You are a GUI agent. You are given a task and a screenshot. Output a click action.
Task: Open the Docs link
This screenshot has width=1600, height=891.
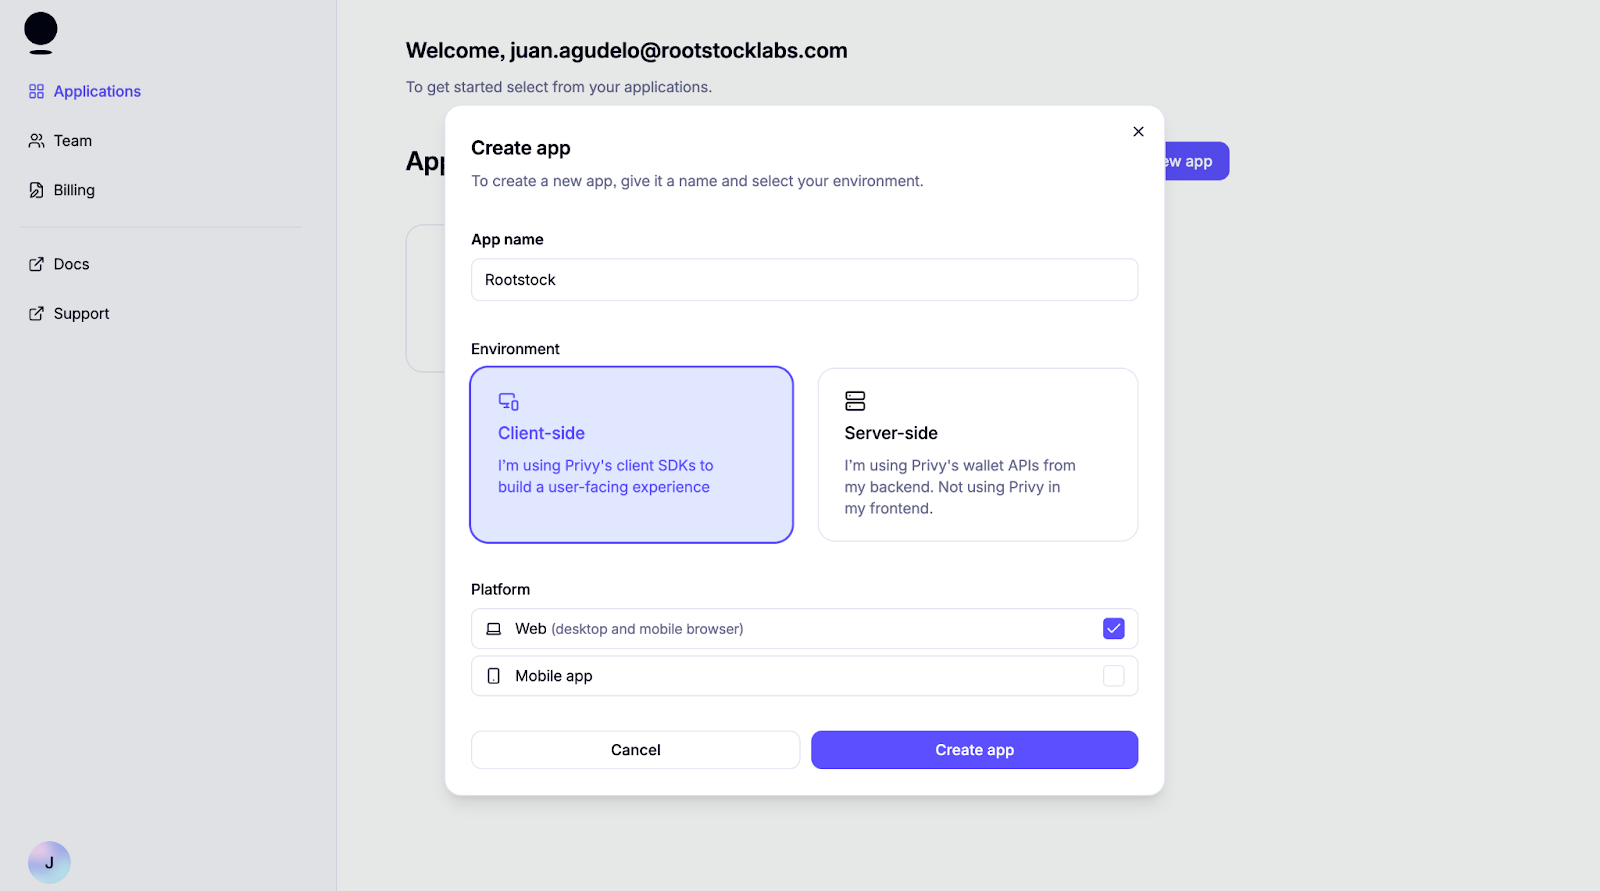click(71, 263)
